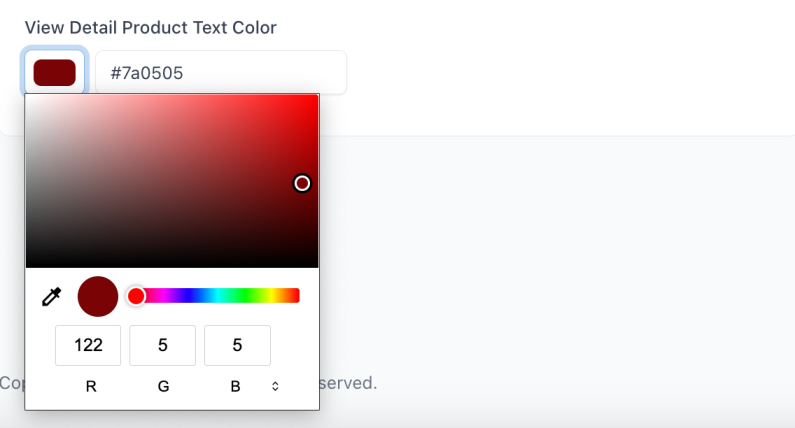Click the R label under the red field
Screen dimensions: 795x428
click(91, 386)
